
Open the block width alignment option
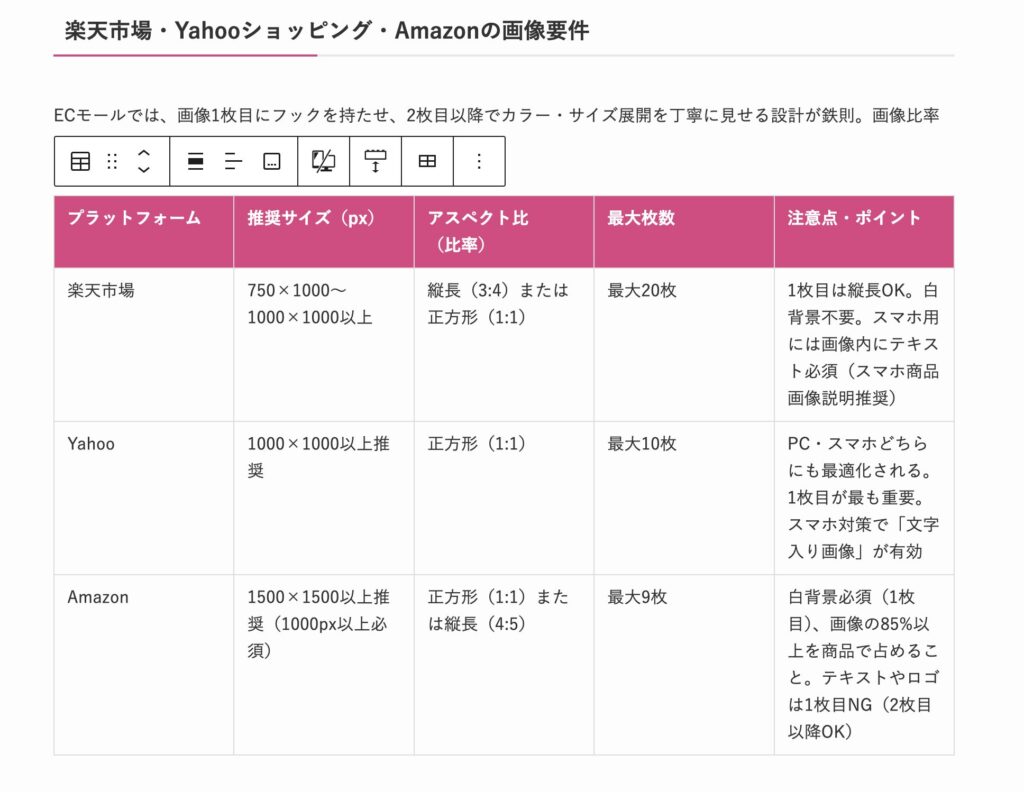tap(195, 161)
